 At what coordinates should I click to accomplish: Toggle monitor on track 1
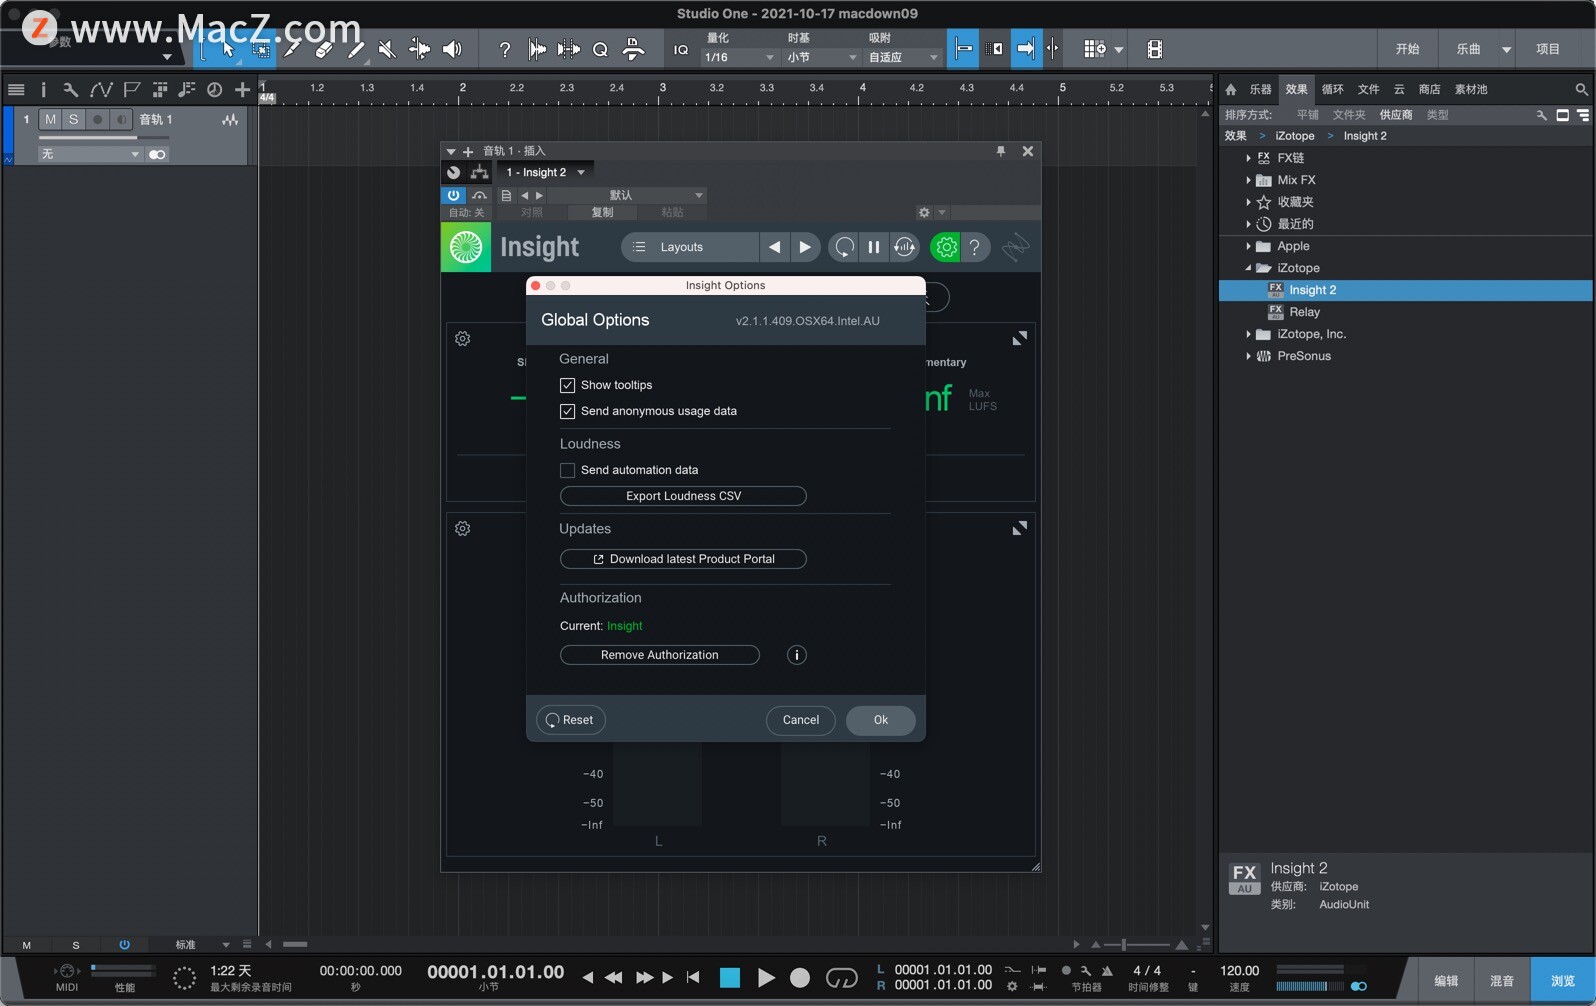point(120,119)
